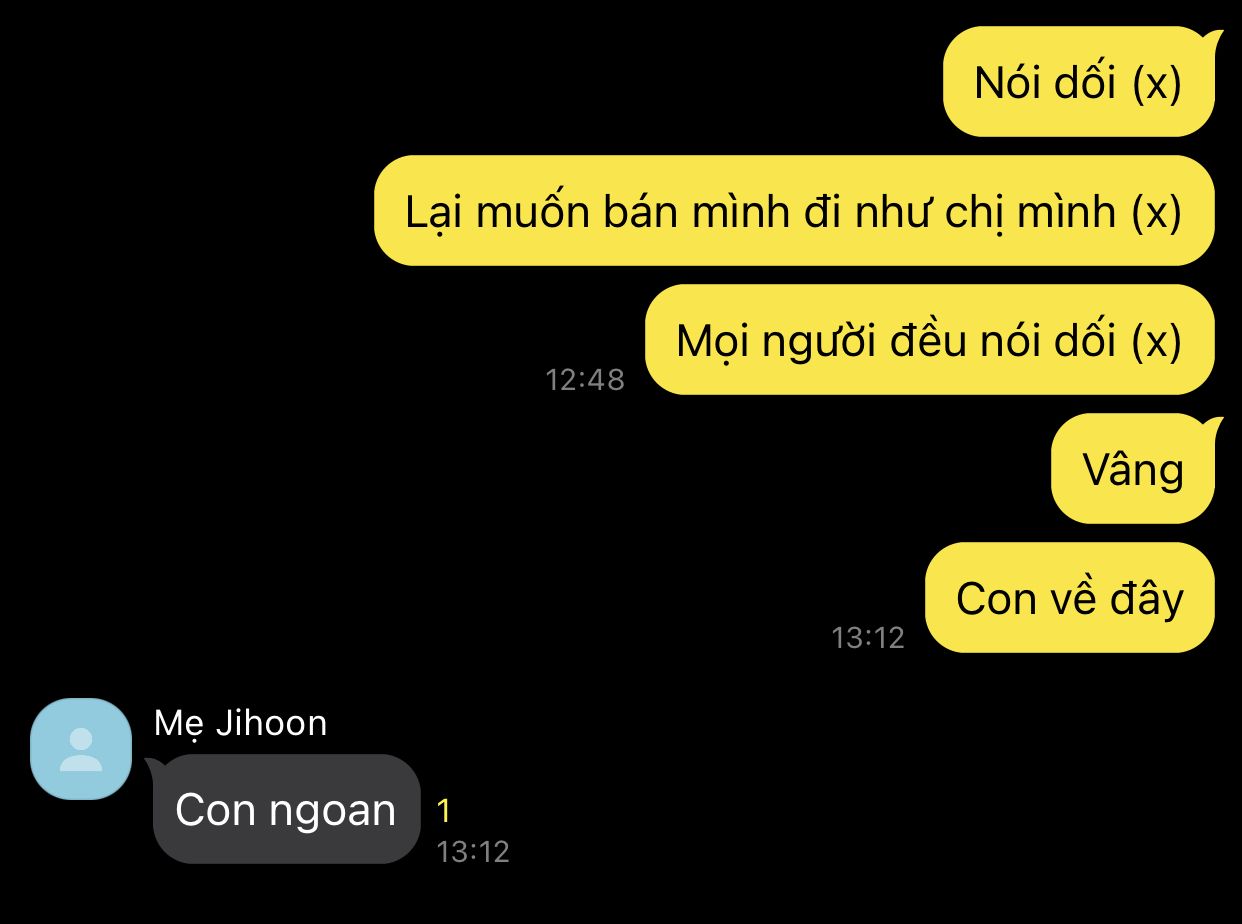The image size is (1242, 924).
Task: Click the 13:12 timestamp below the unread count
Action: pos(473,852)
